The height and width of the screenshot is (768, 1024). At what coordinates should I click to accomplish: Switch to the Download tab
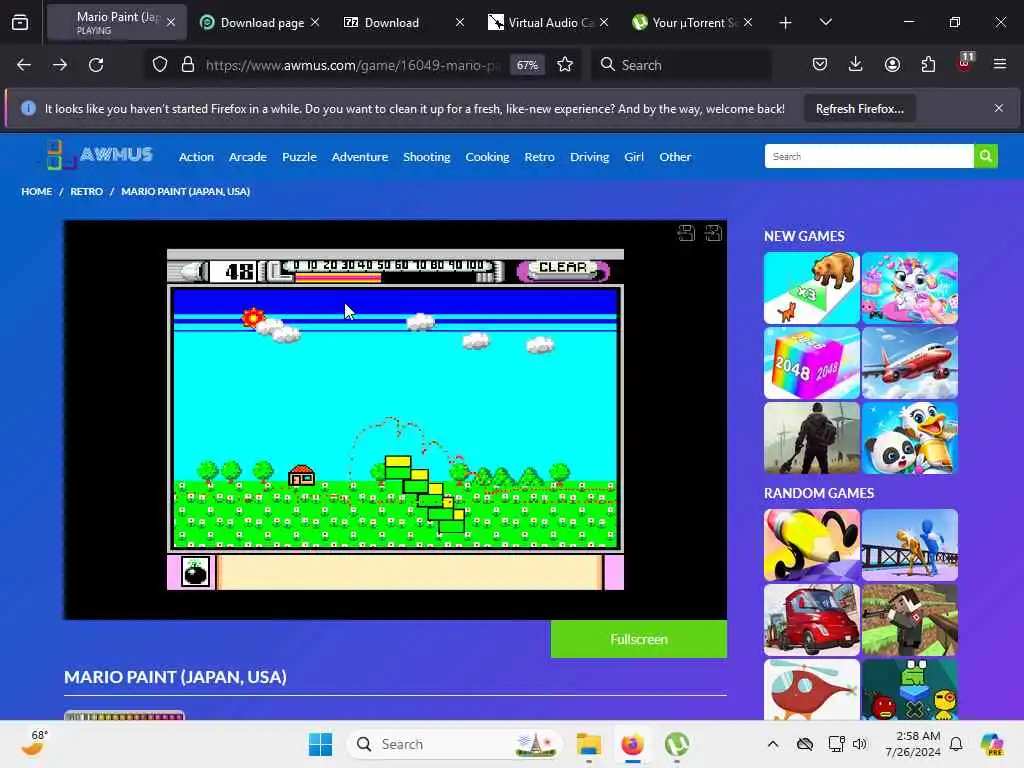point(402,23)
